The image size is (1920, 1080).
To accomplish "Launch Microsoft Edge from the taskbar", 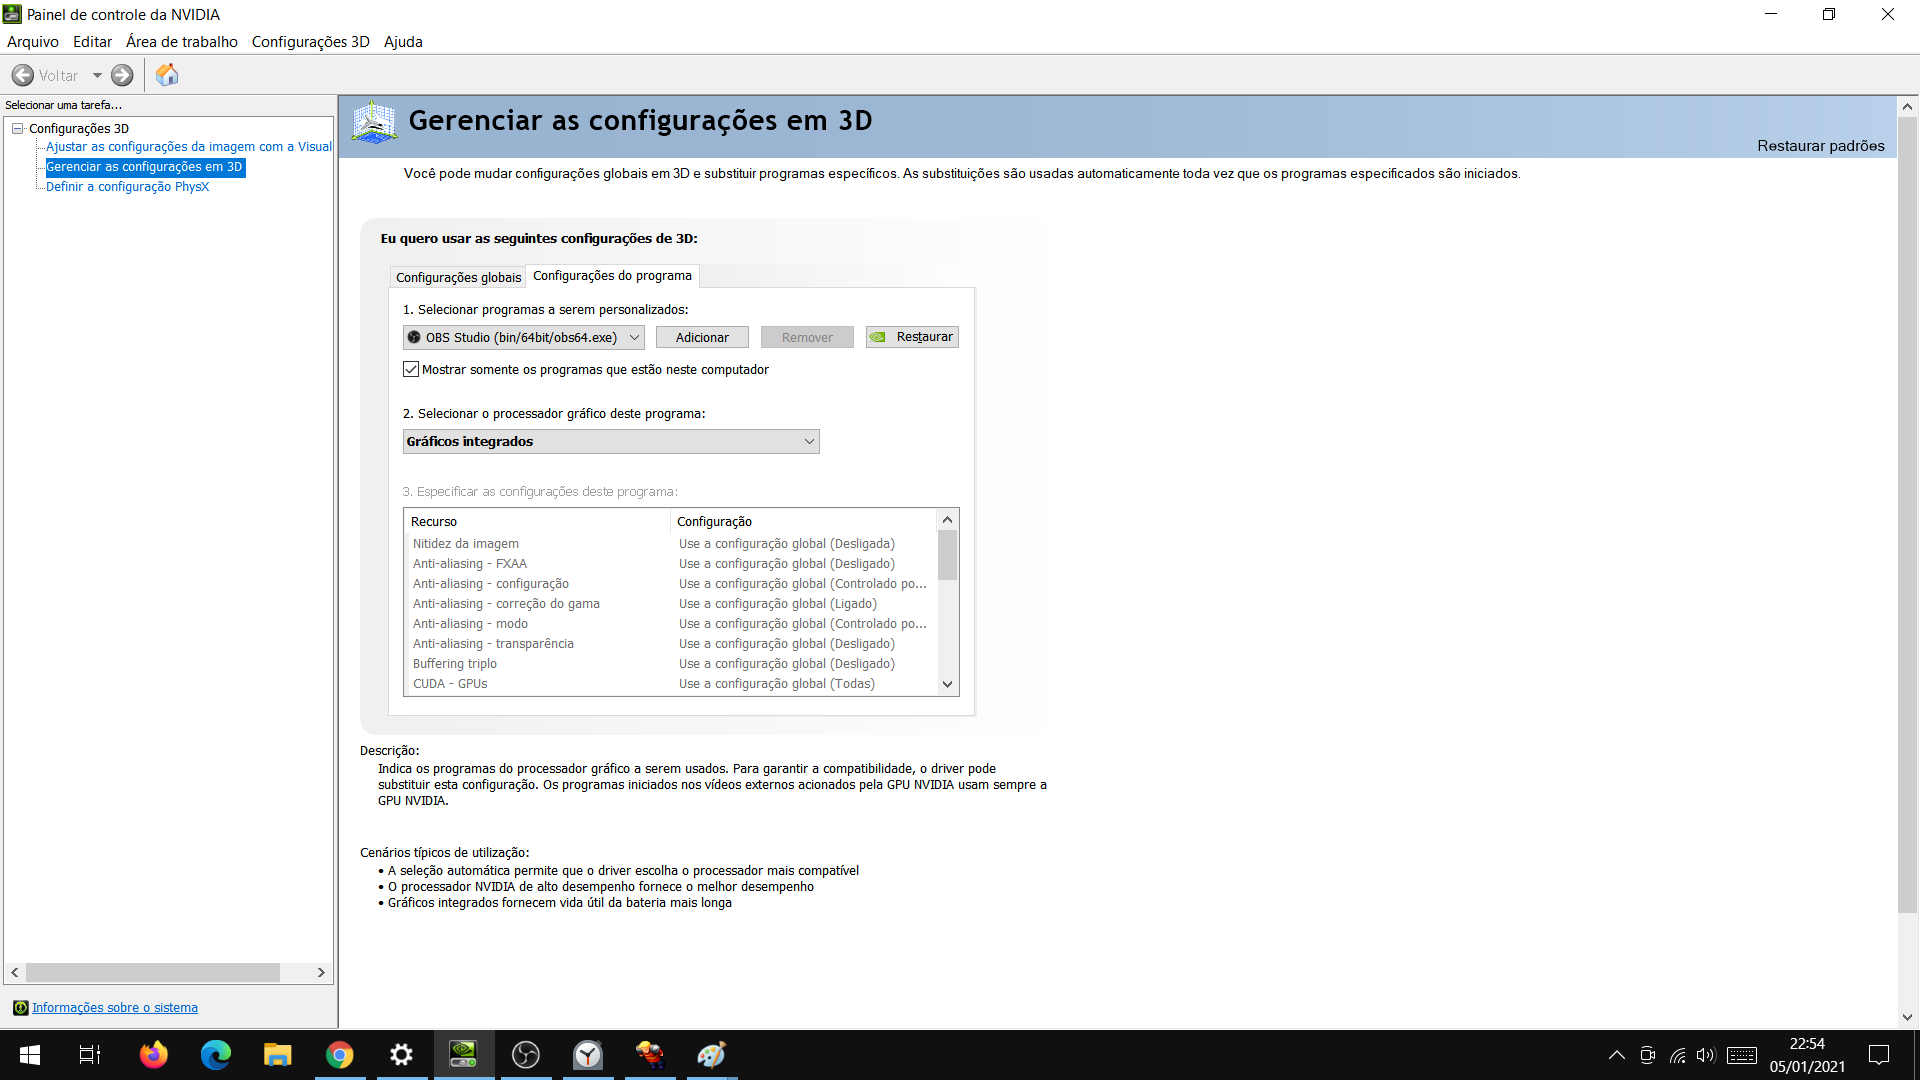I will [x=216, y=1055].
